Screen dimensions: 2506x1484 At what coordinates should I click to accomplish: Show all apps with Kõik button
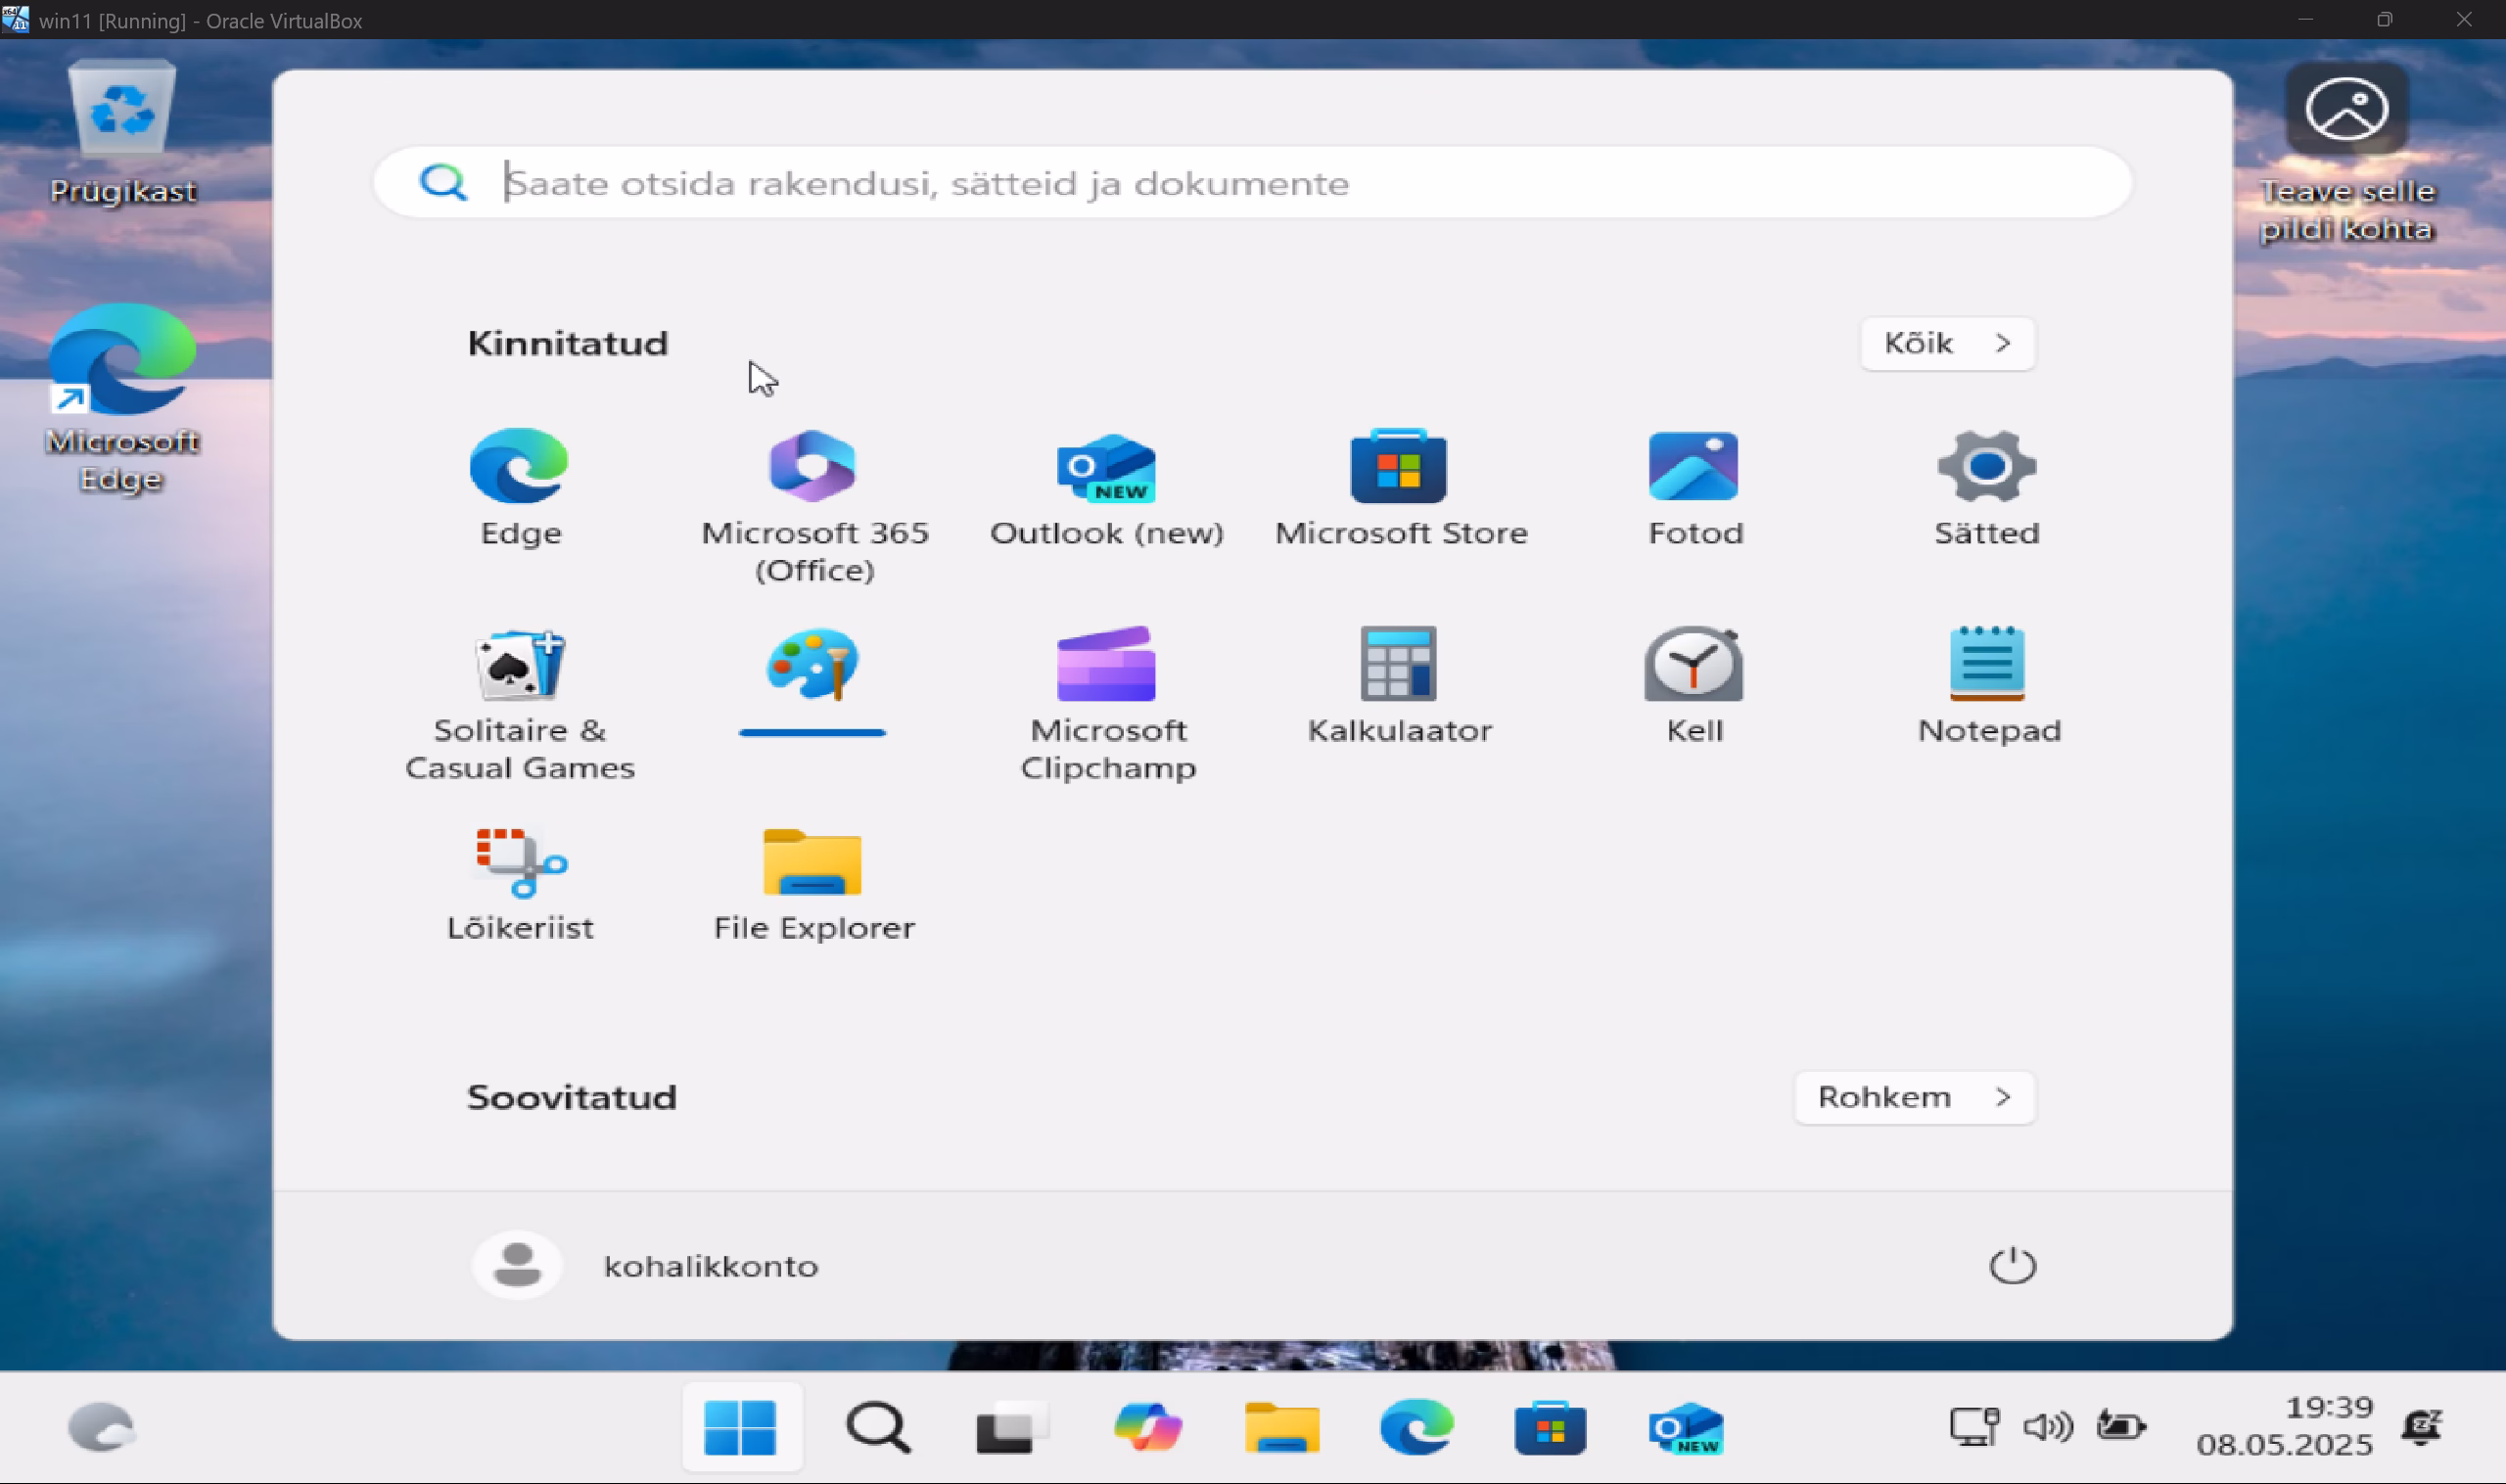point(1947,344)
